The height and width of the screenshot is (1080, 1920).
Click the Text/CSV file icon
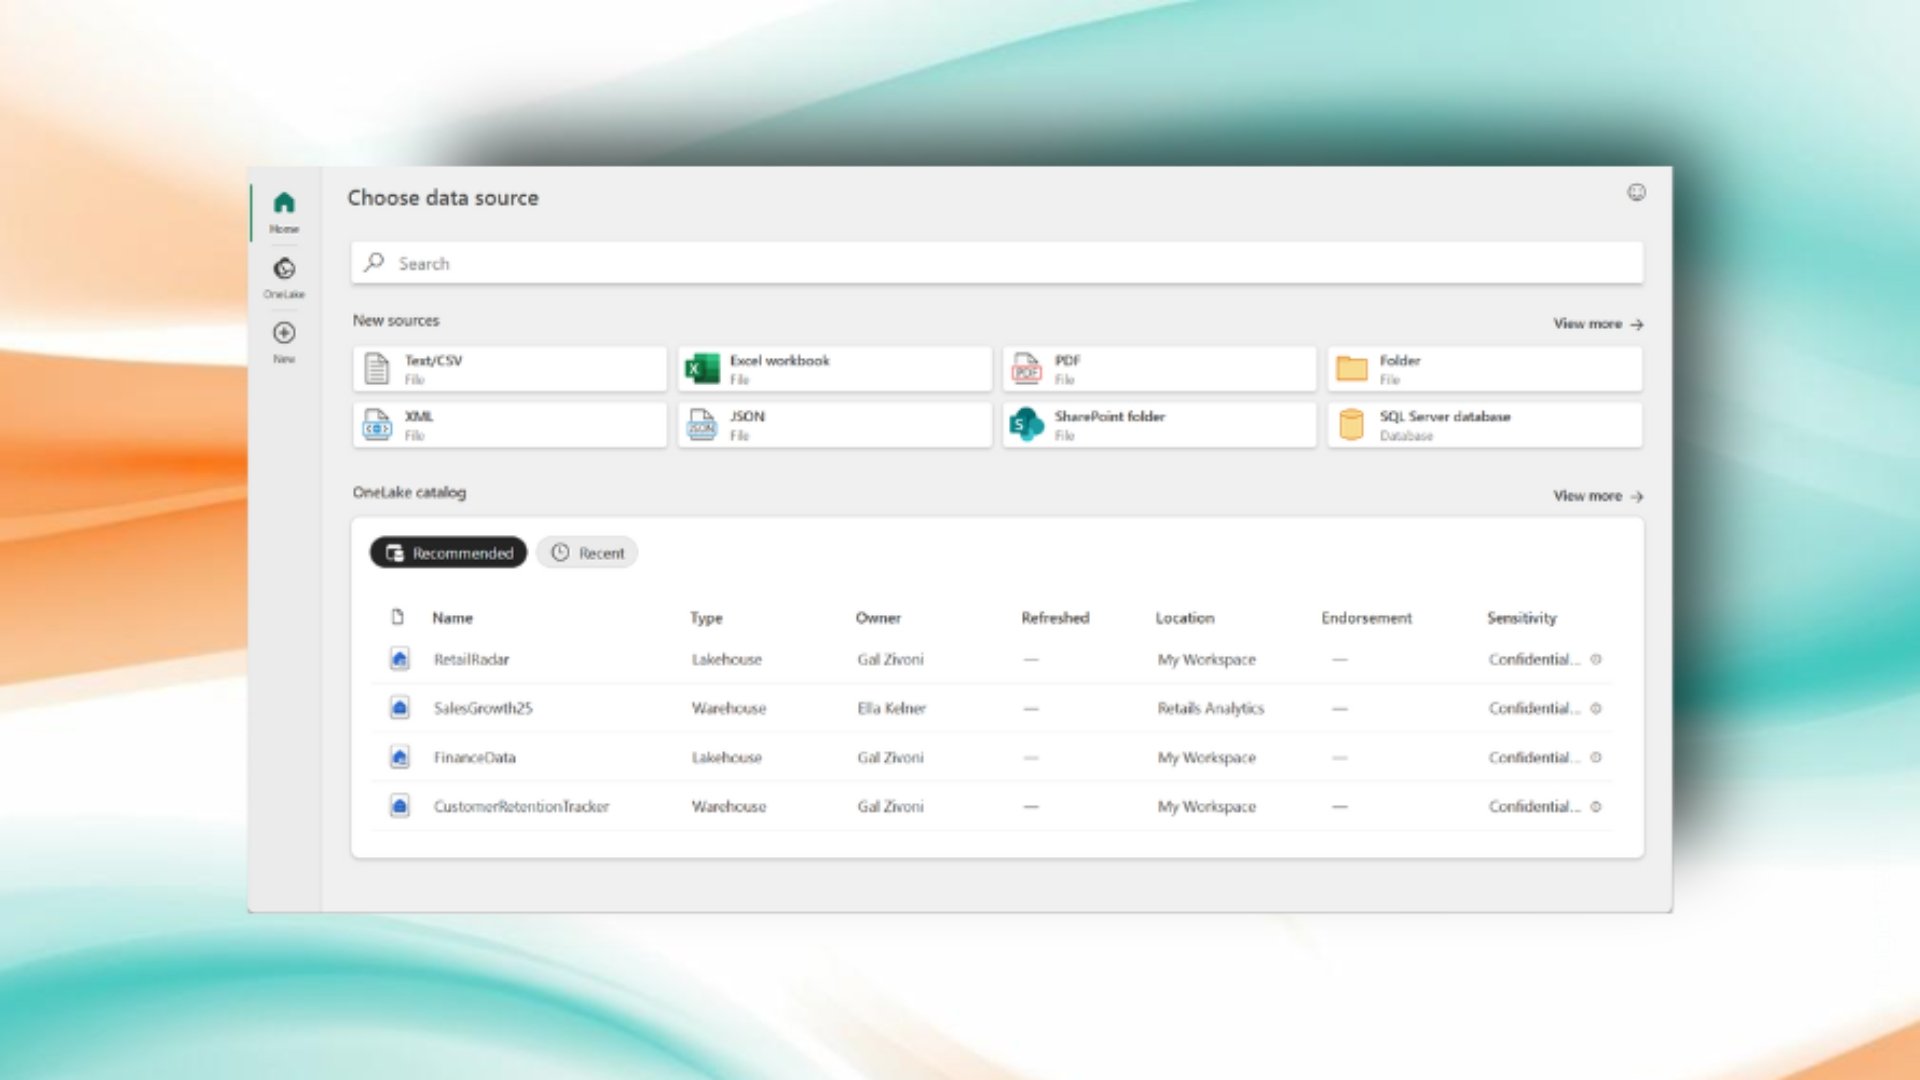click(377, 368)
